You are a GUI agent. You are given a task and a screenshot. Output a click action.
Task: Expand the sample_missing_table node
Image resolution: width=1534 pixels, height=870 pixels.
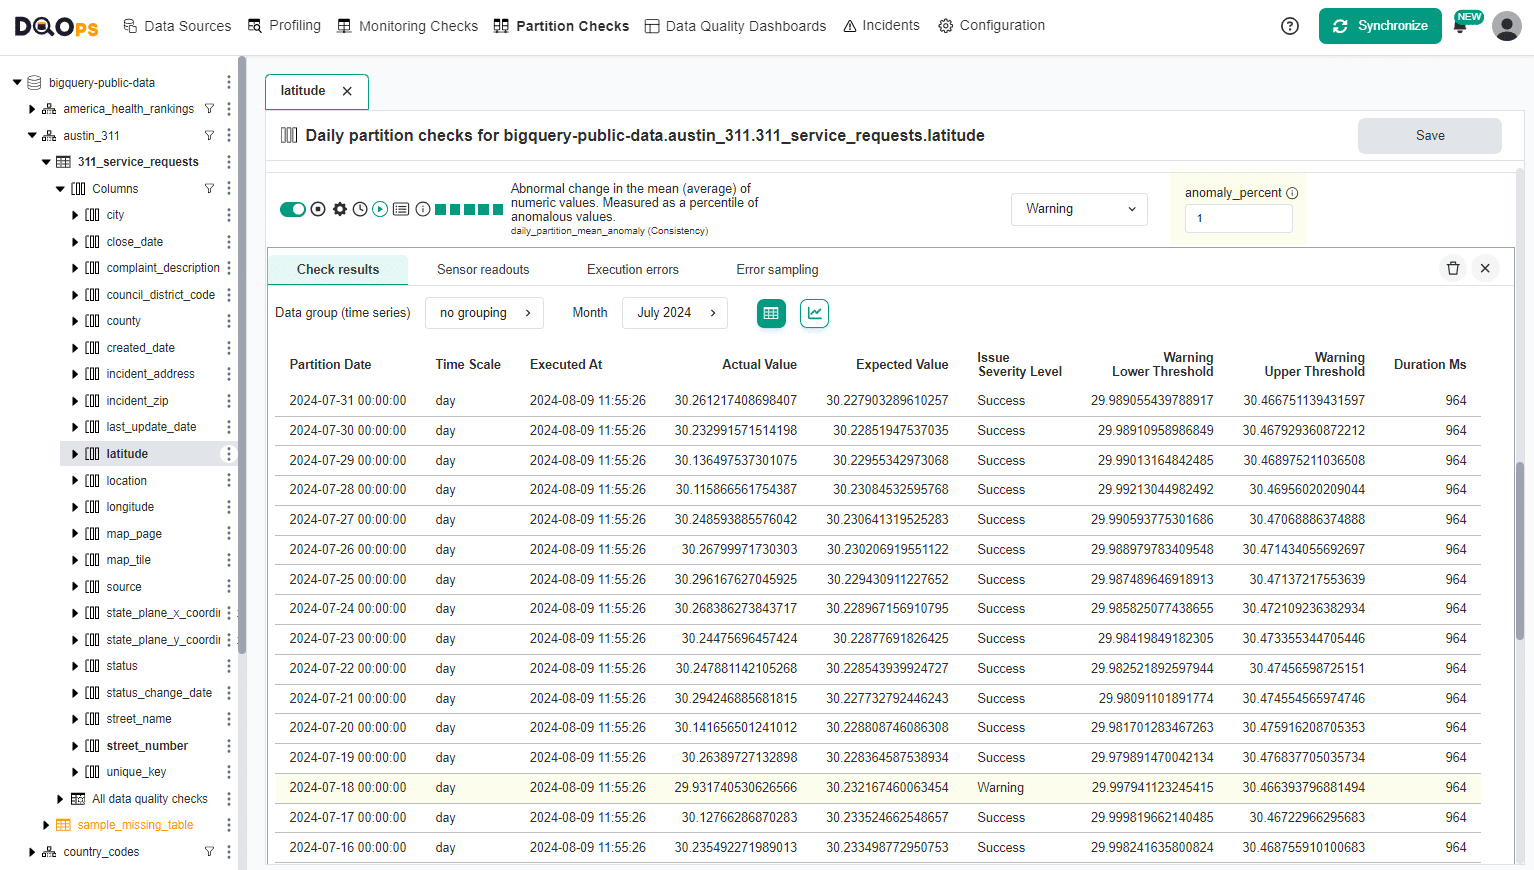click(46, 825)
